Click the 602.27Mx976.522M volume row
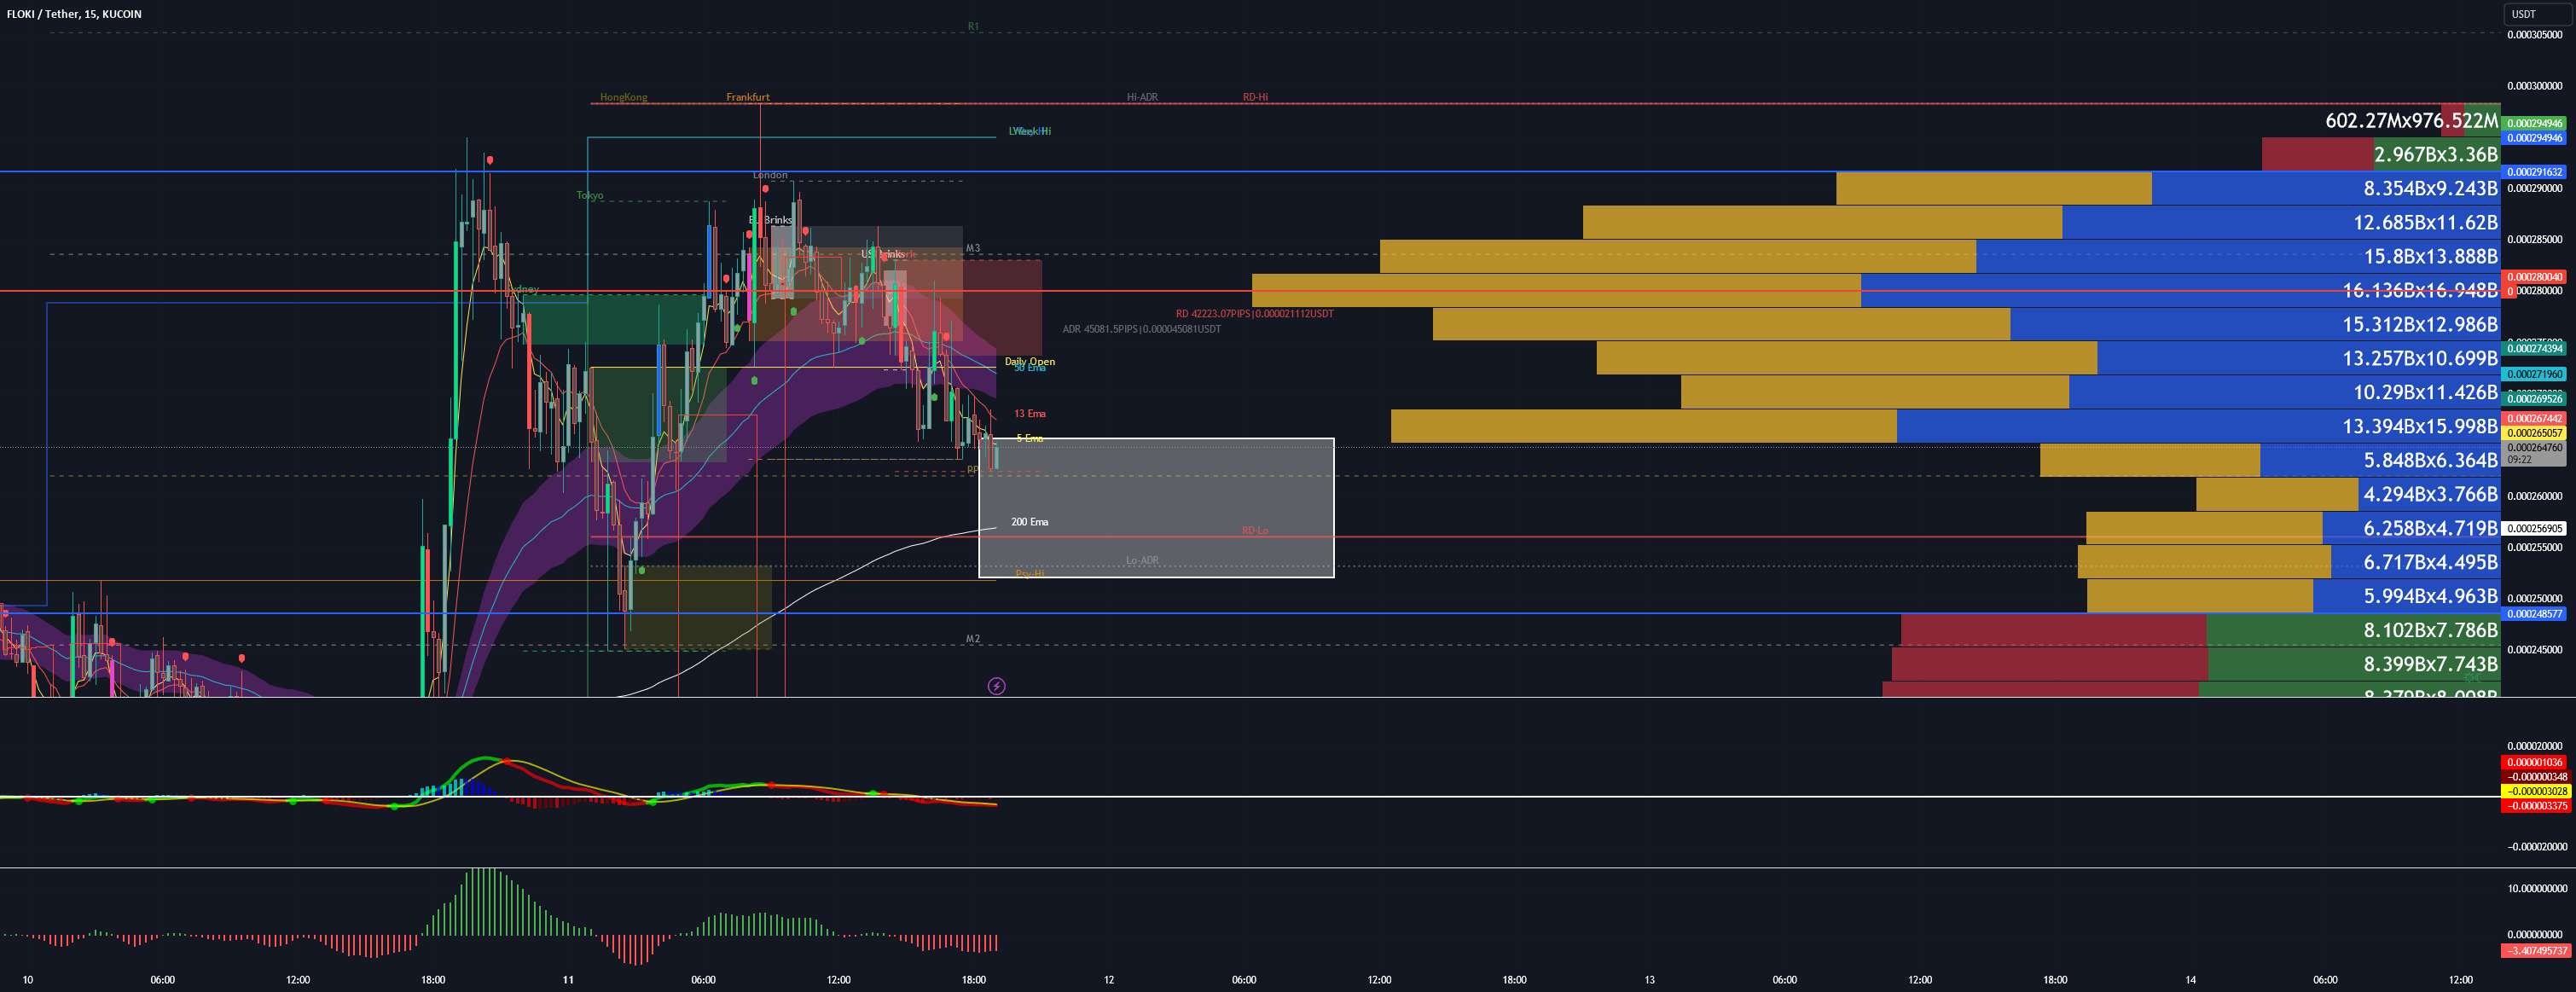The image size is (2576, 992). (x=2411, y=120)
